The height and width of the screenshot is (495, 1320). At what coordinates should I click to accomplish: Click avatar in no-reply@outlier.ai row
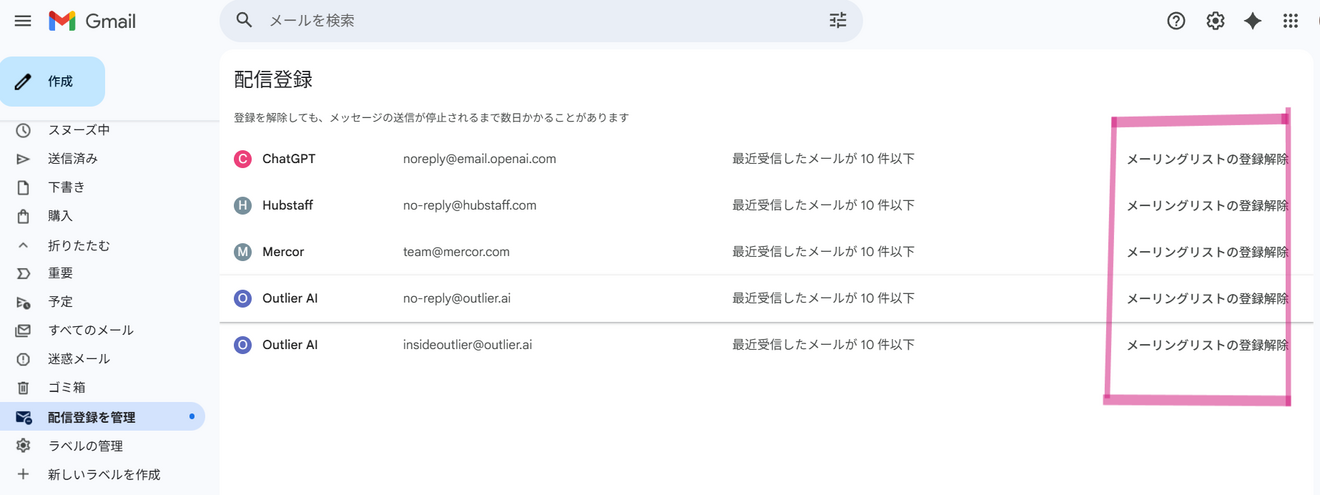click(242, 298)
